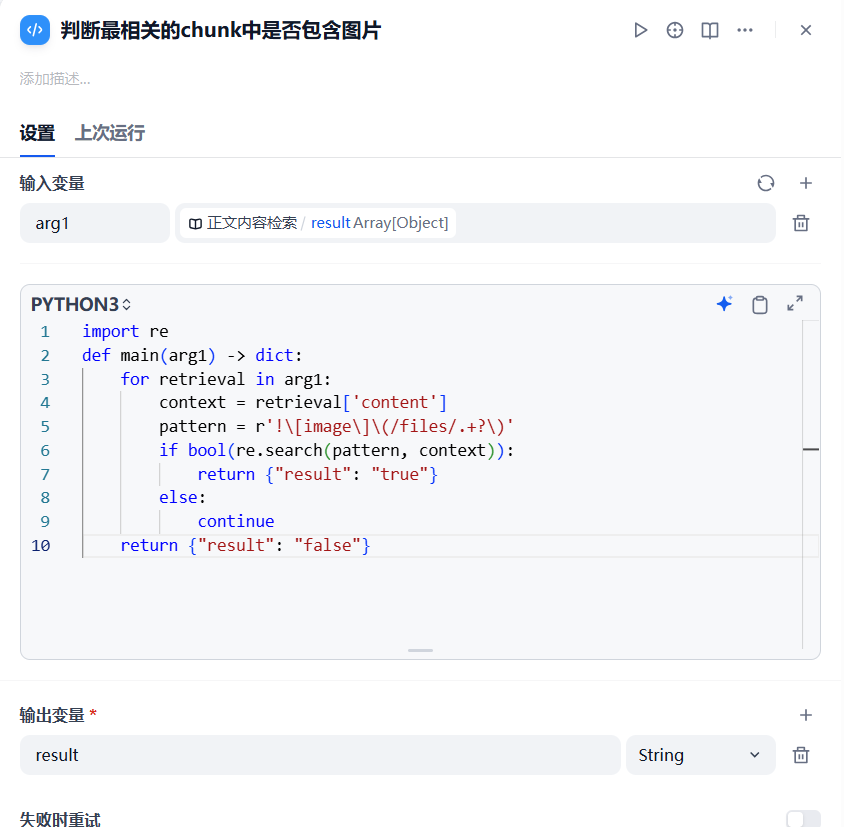Edit the result output variable name

tap(320, 755)
